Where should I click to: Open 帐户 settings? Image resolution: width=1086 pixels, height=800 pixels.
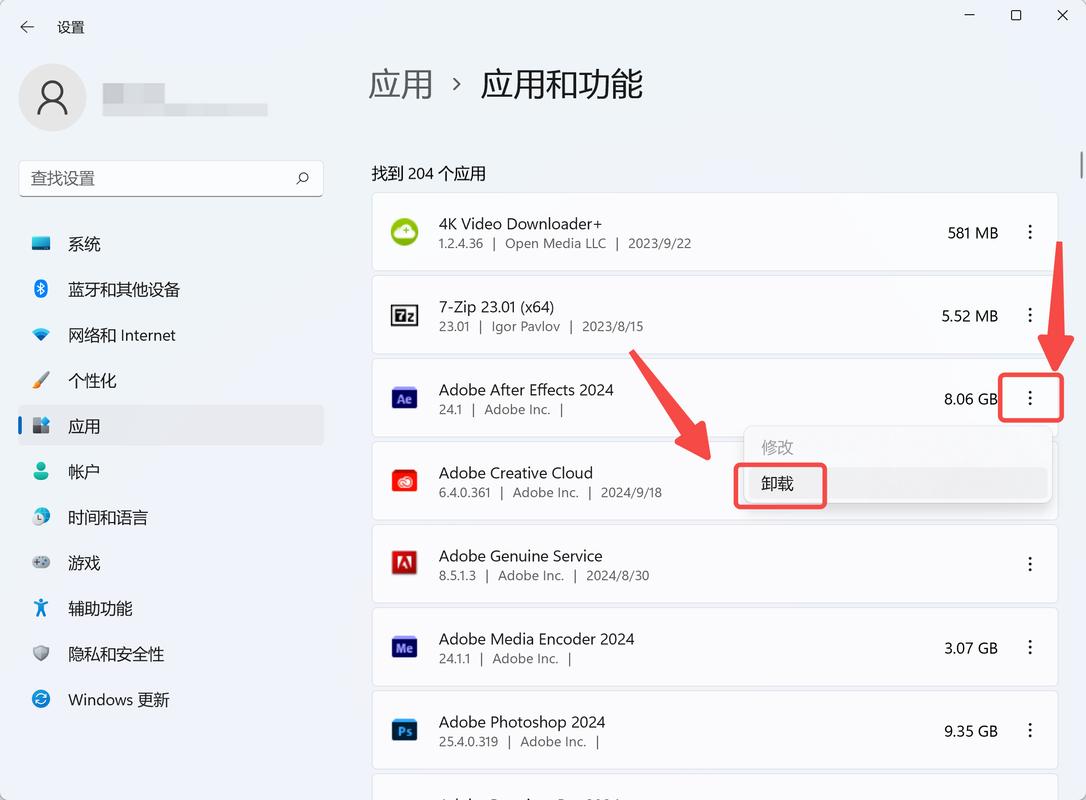tap(171, 472)
